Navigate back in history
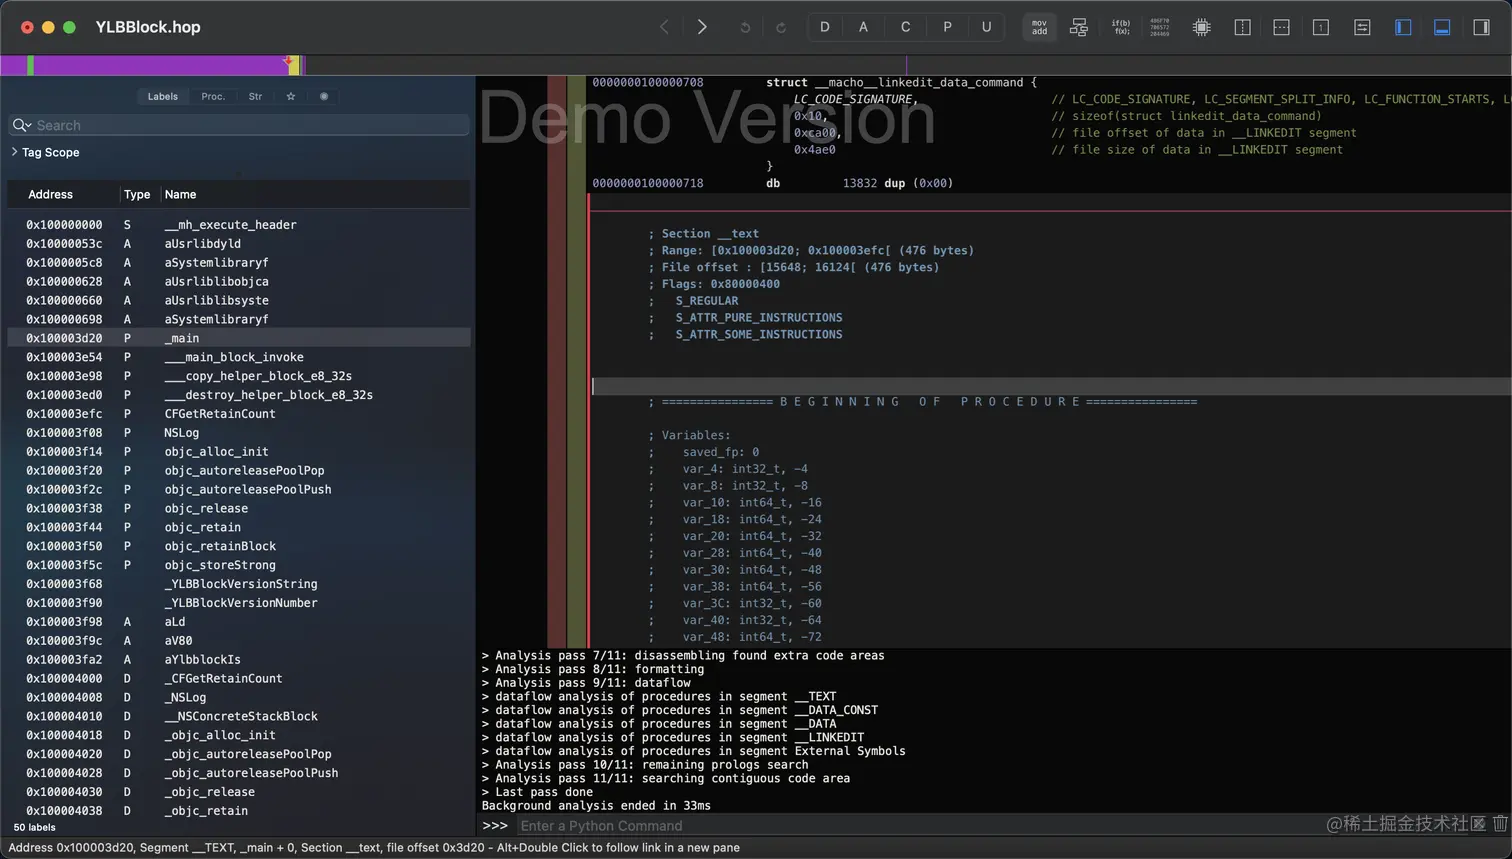Viewport: 1512px width, 859px height. point(664,27)
